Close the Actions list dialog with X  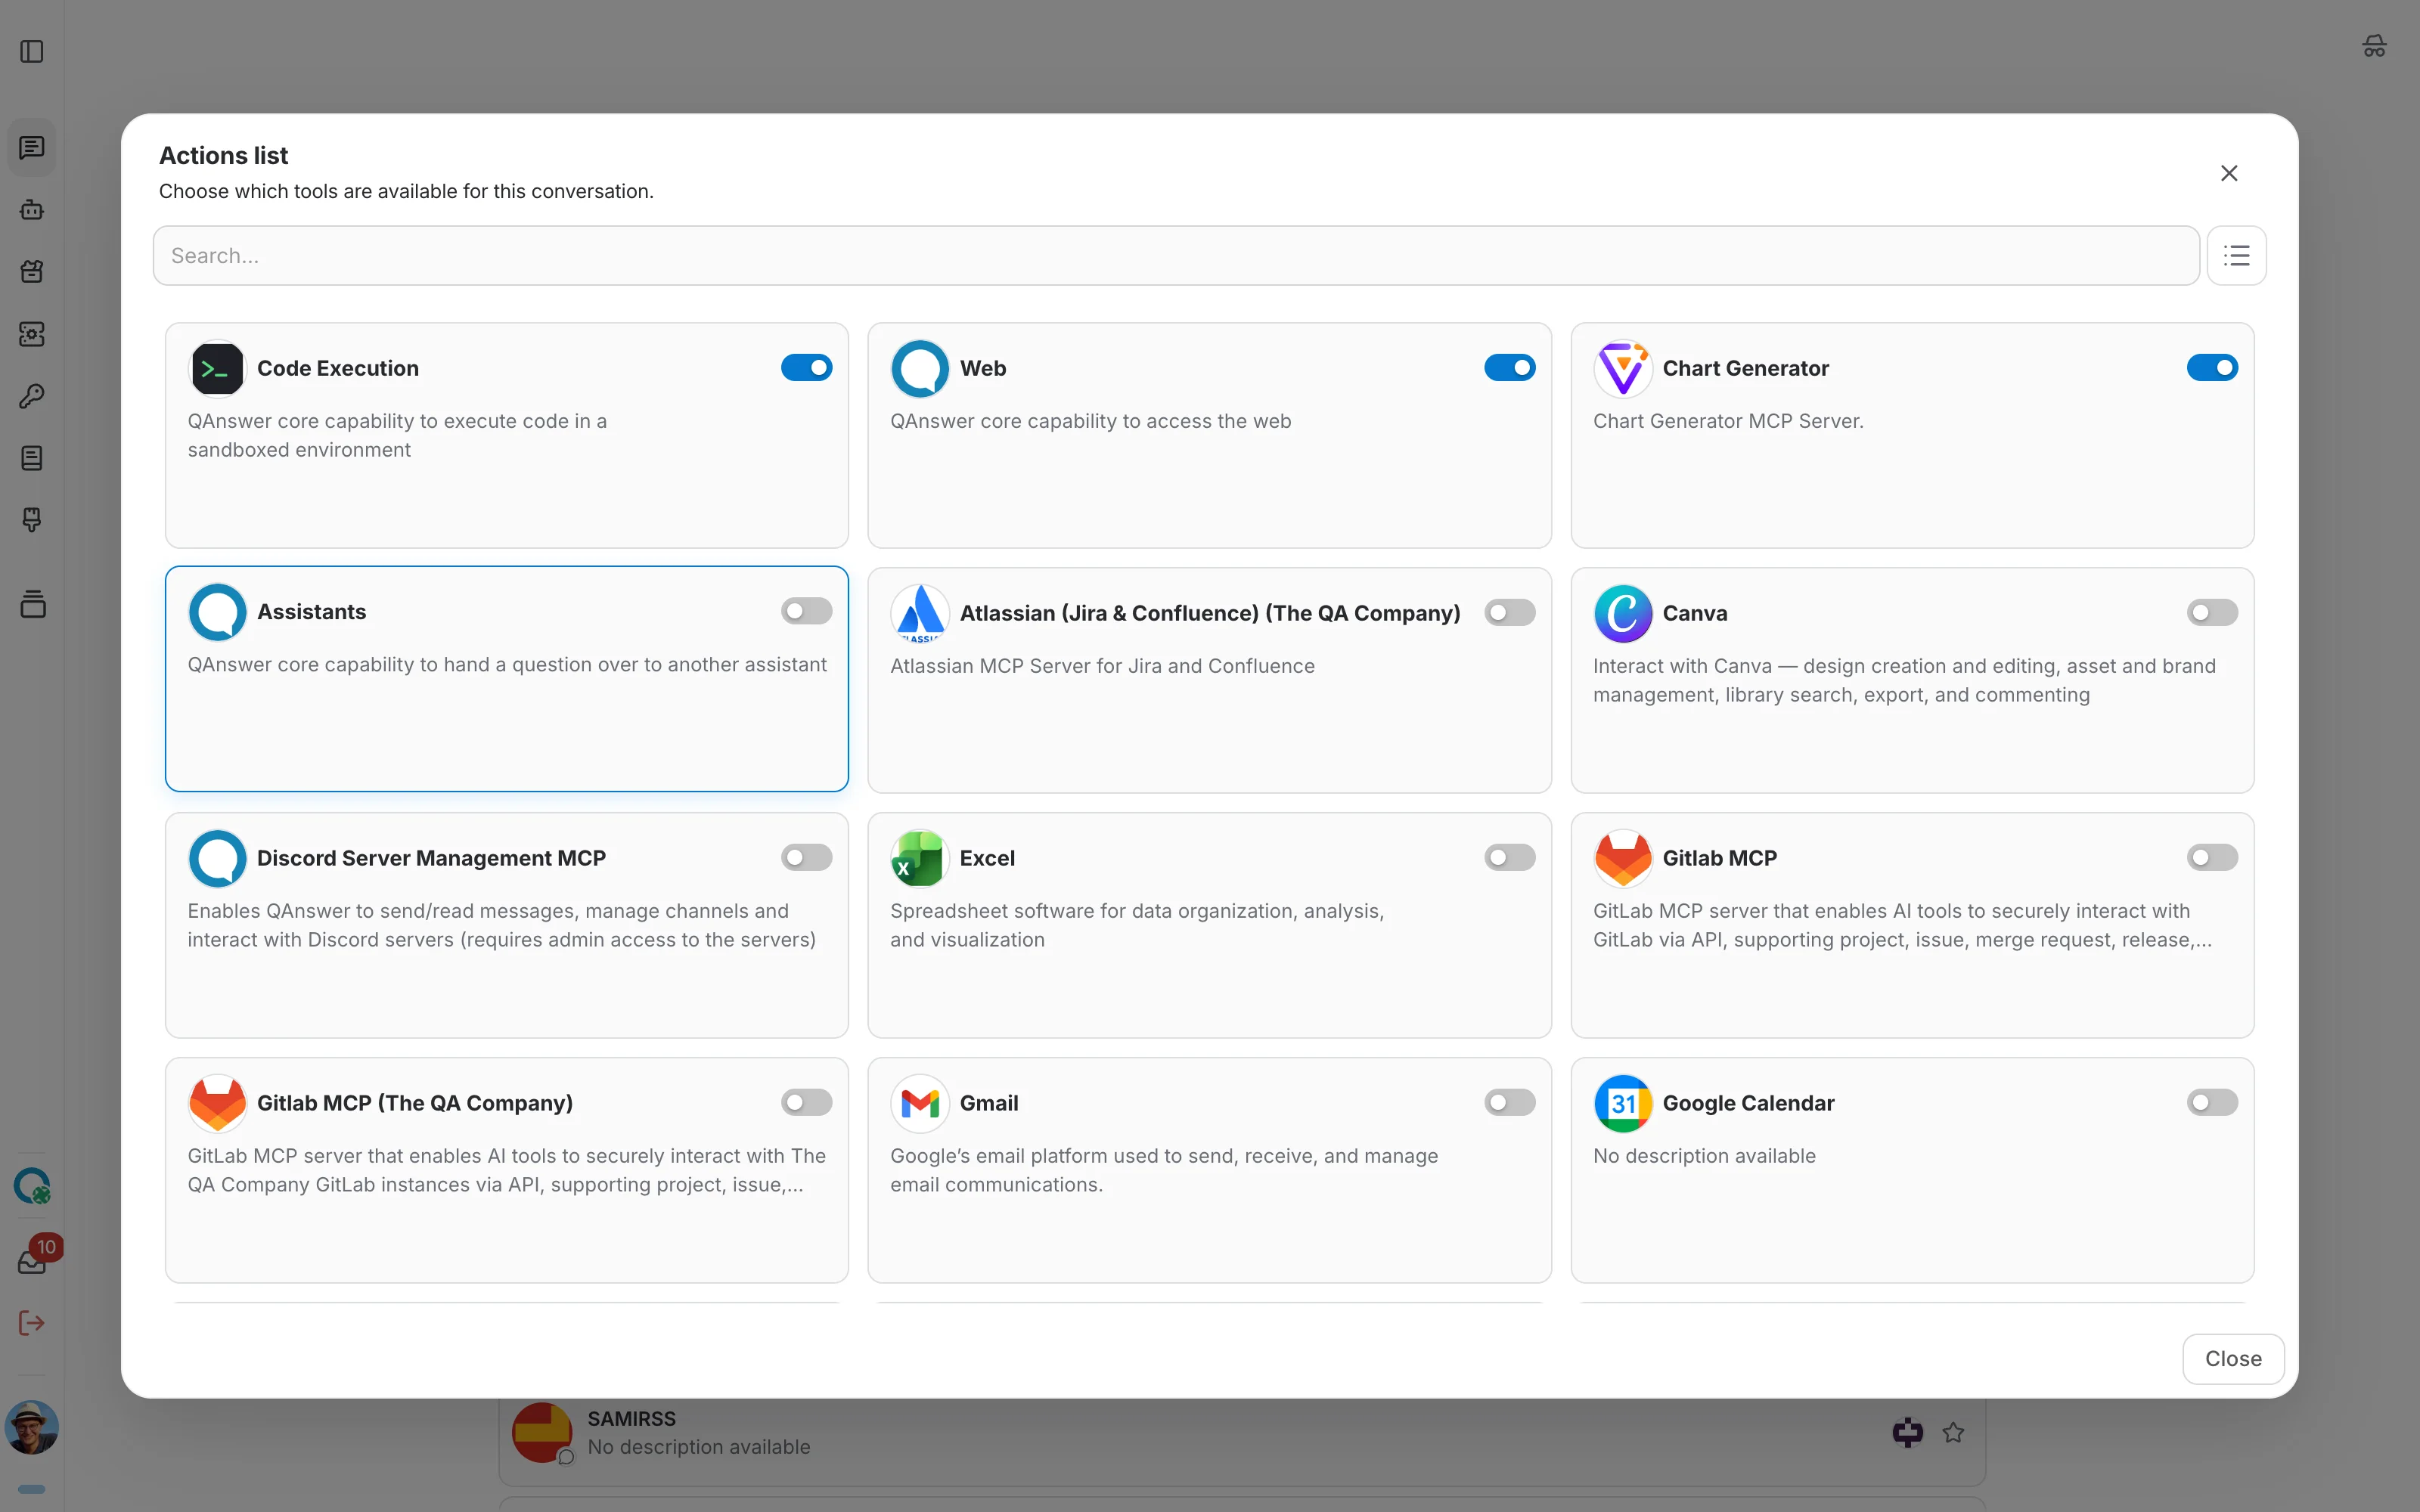(2229, 173)
